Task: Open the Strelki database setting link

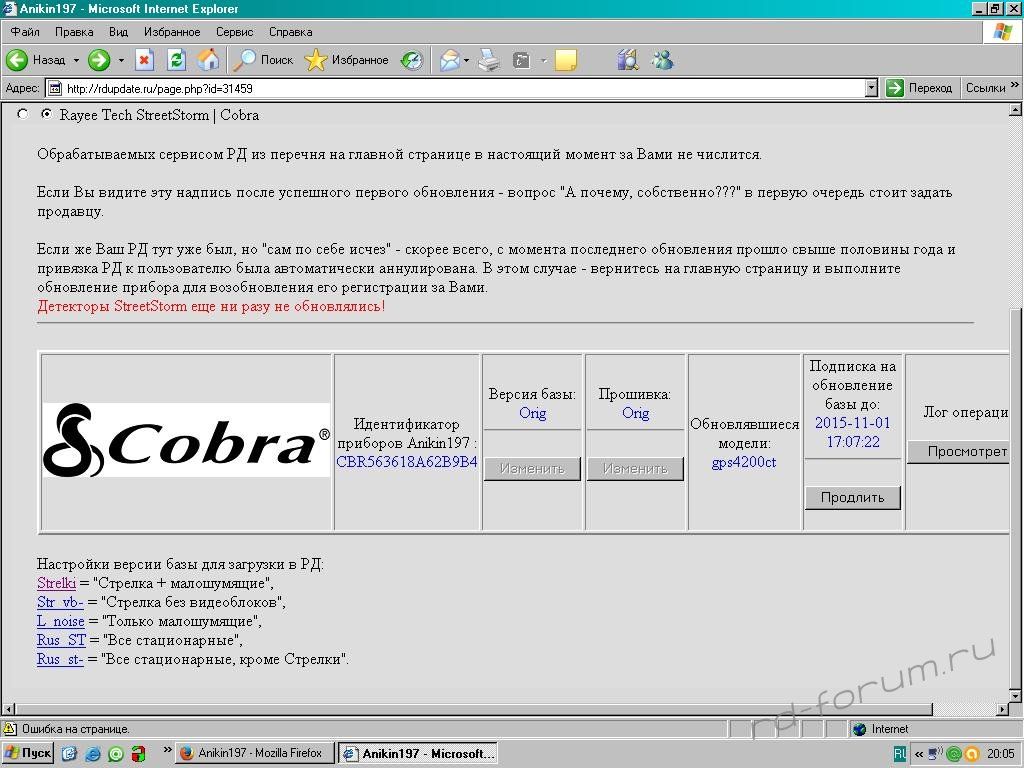Action: pos(56,583)
